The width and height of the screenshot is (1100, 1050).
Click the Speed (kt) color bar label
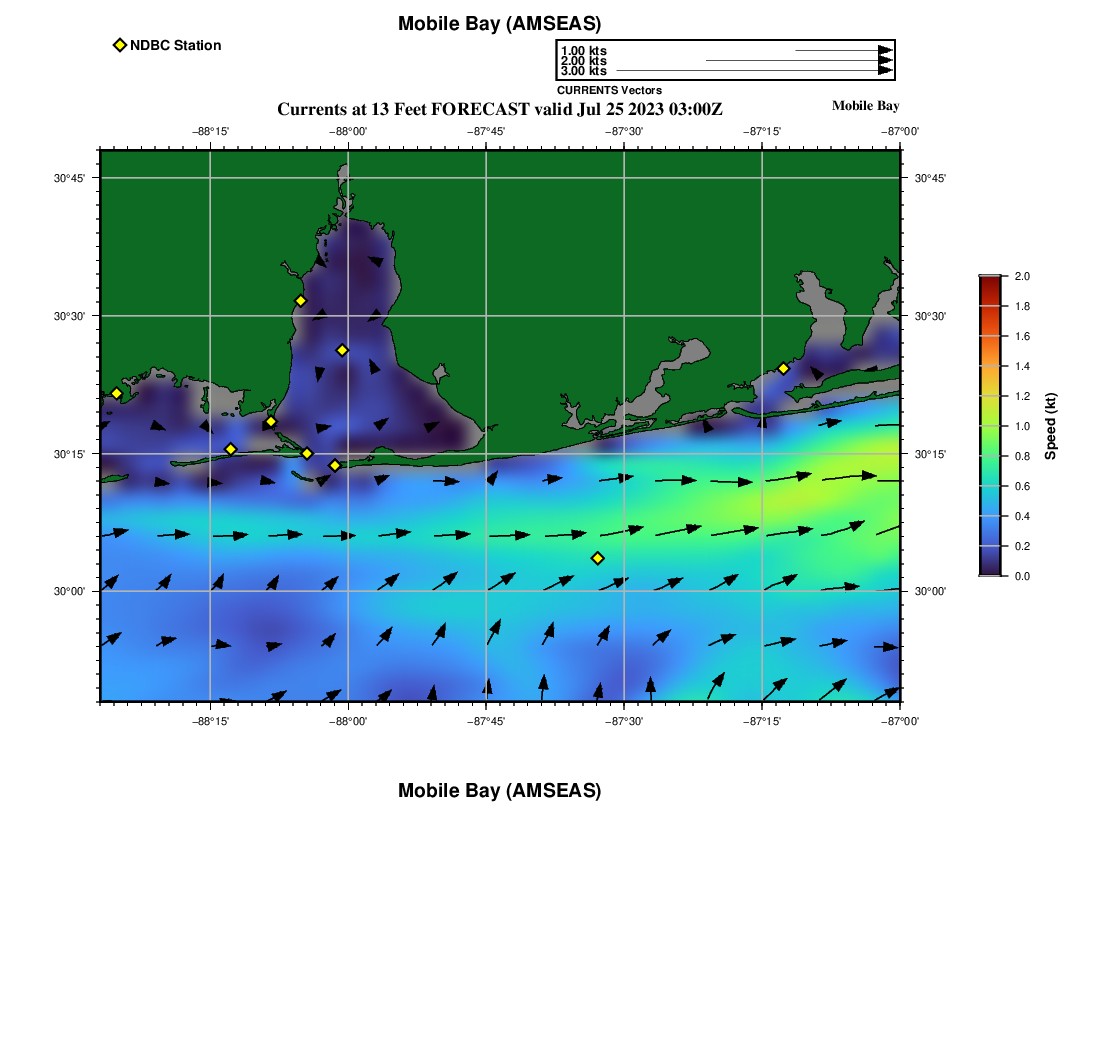click(1050, 426)
